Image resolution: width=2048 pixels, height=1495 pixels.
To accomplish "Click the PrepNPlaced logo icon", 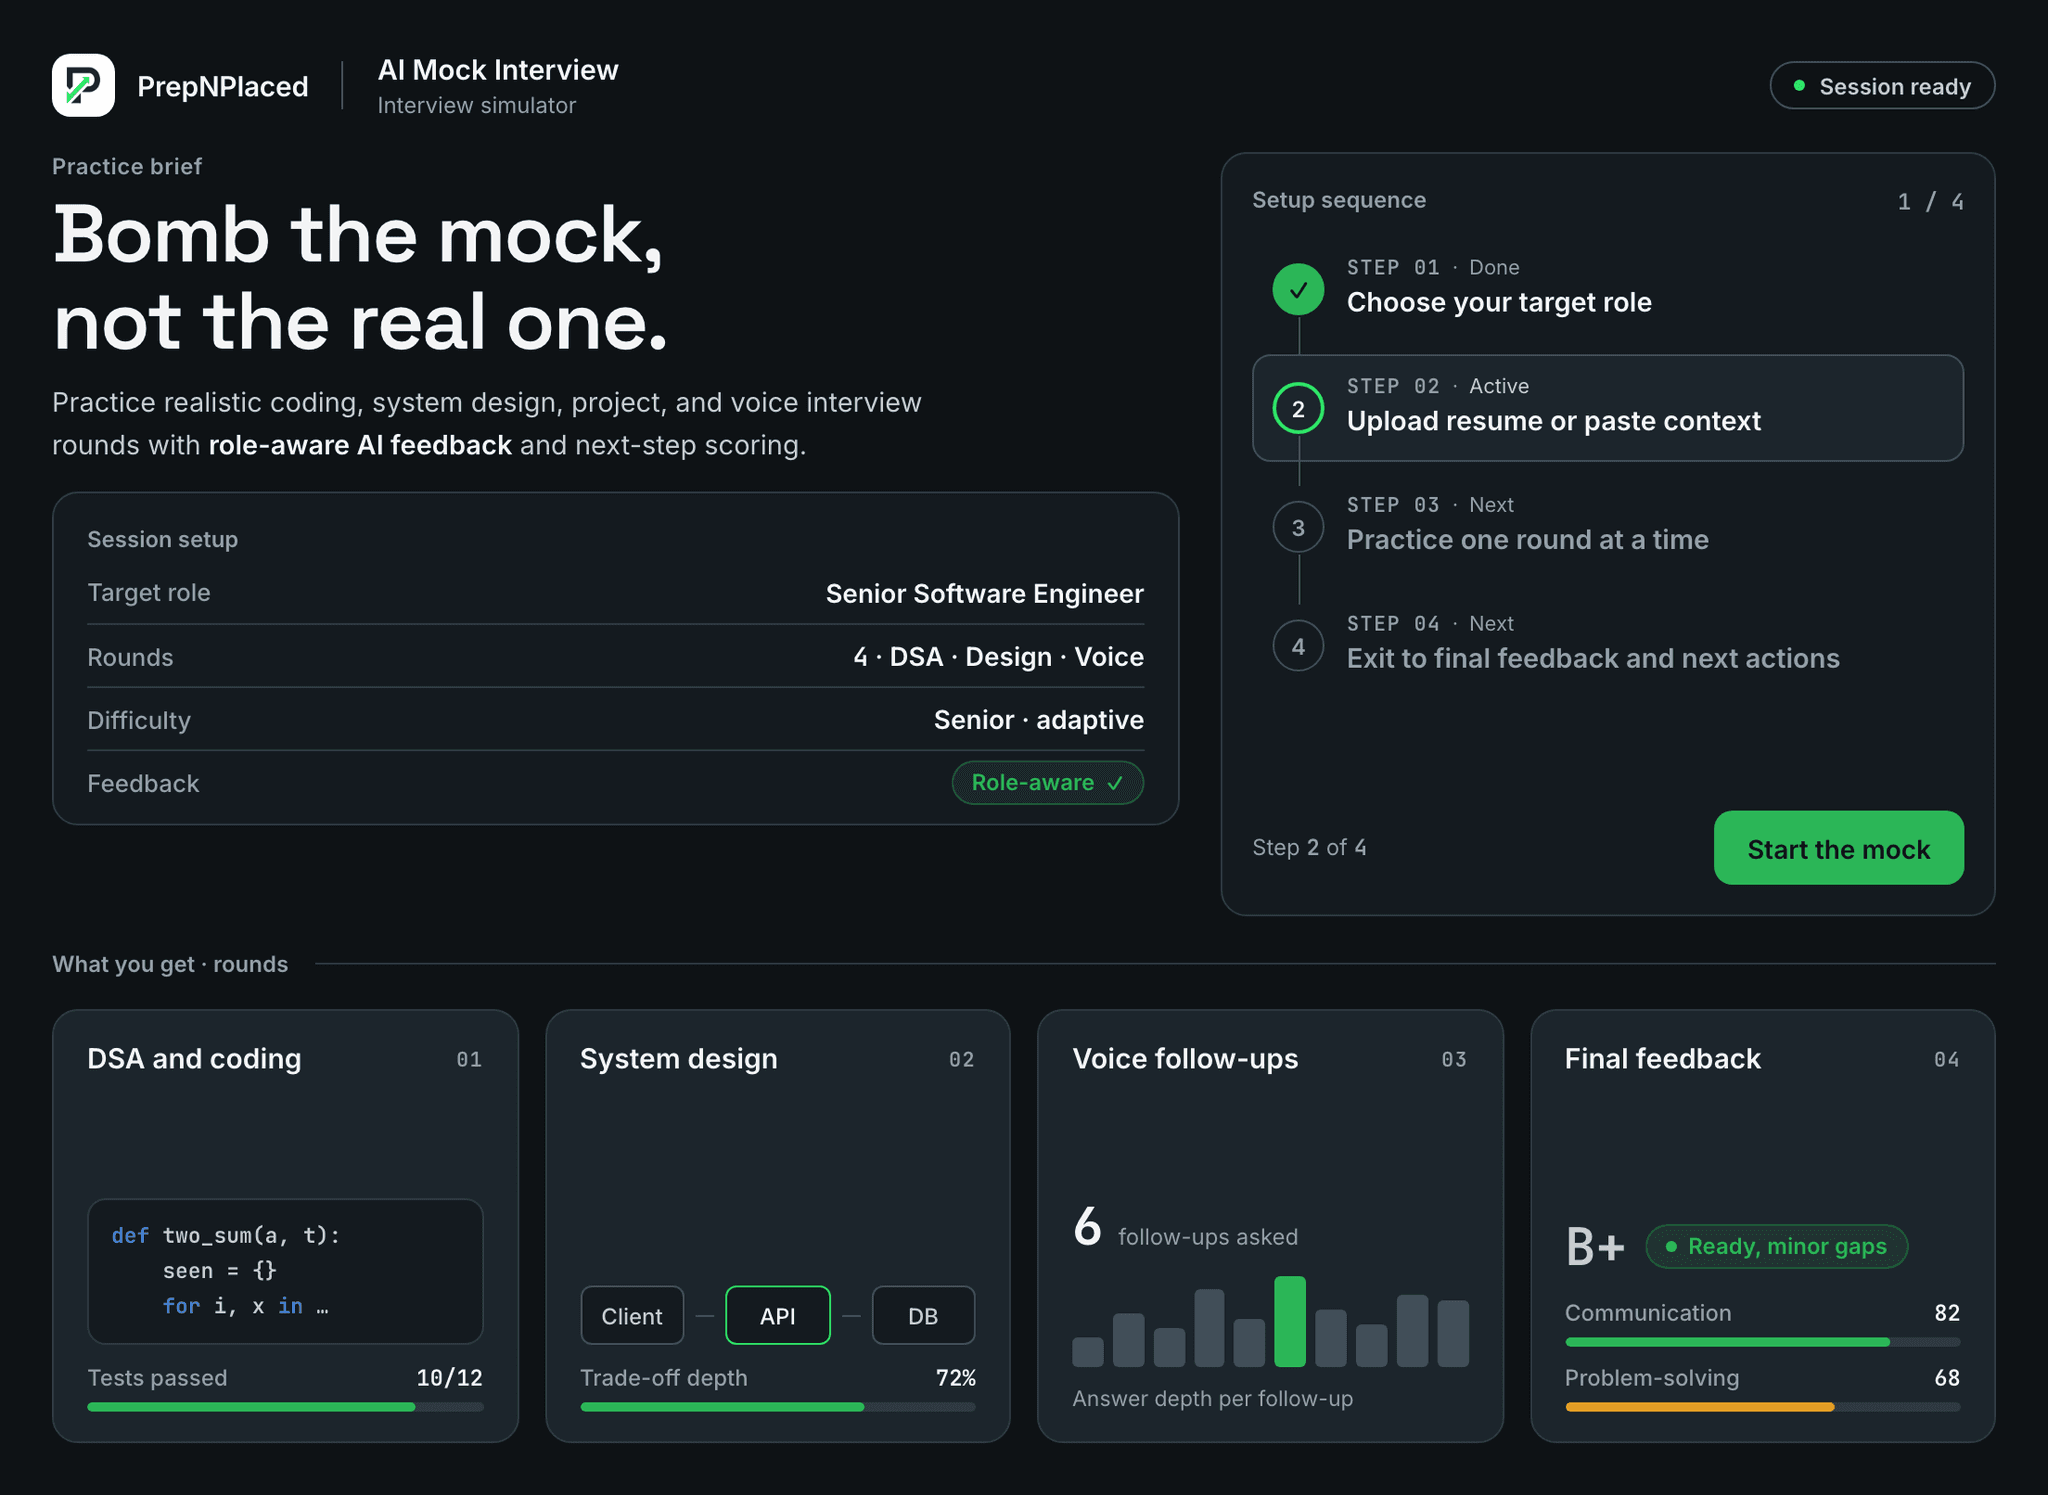I will tap(83, 85).
